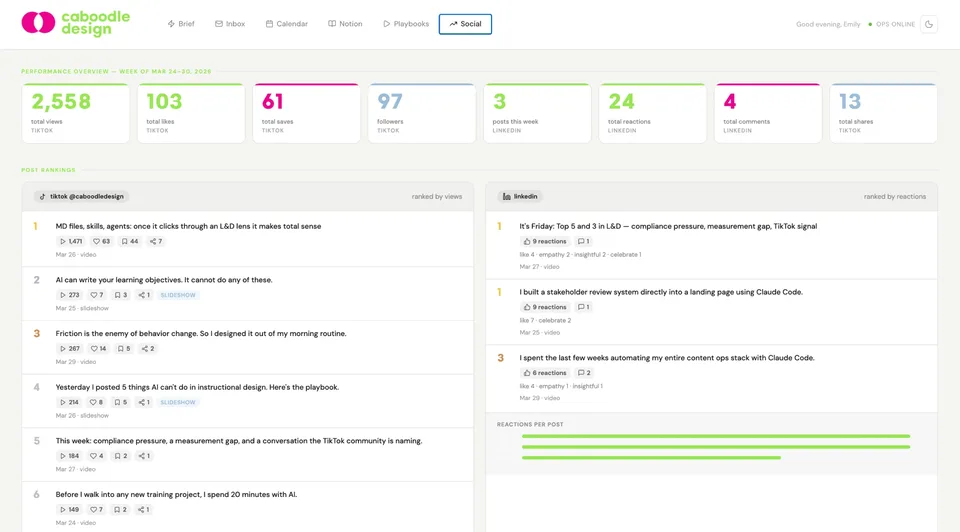Click the heart likes icon showing 63
The image size is (960, 532).
point(96,241)
